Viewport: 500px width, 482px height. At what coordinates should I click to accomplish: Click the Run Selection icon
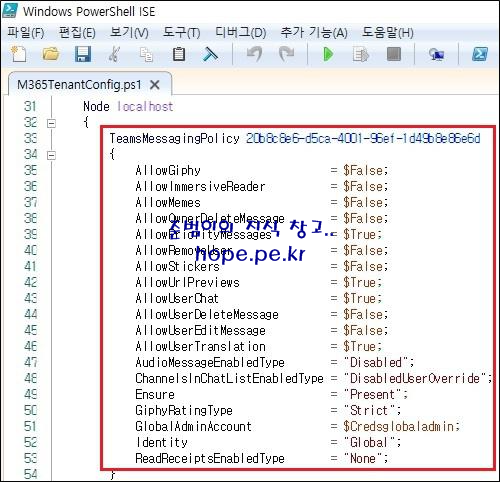pos(360,54)
